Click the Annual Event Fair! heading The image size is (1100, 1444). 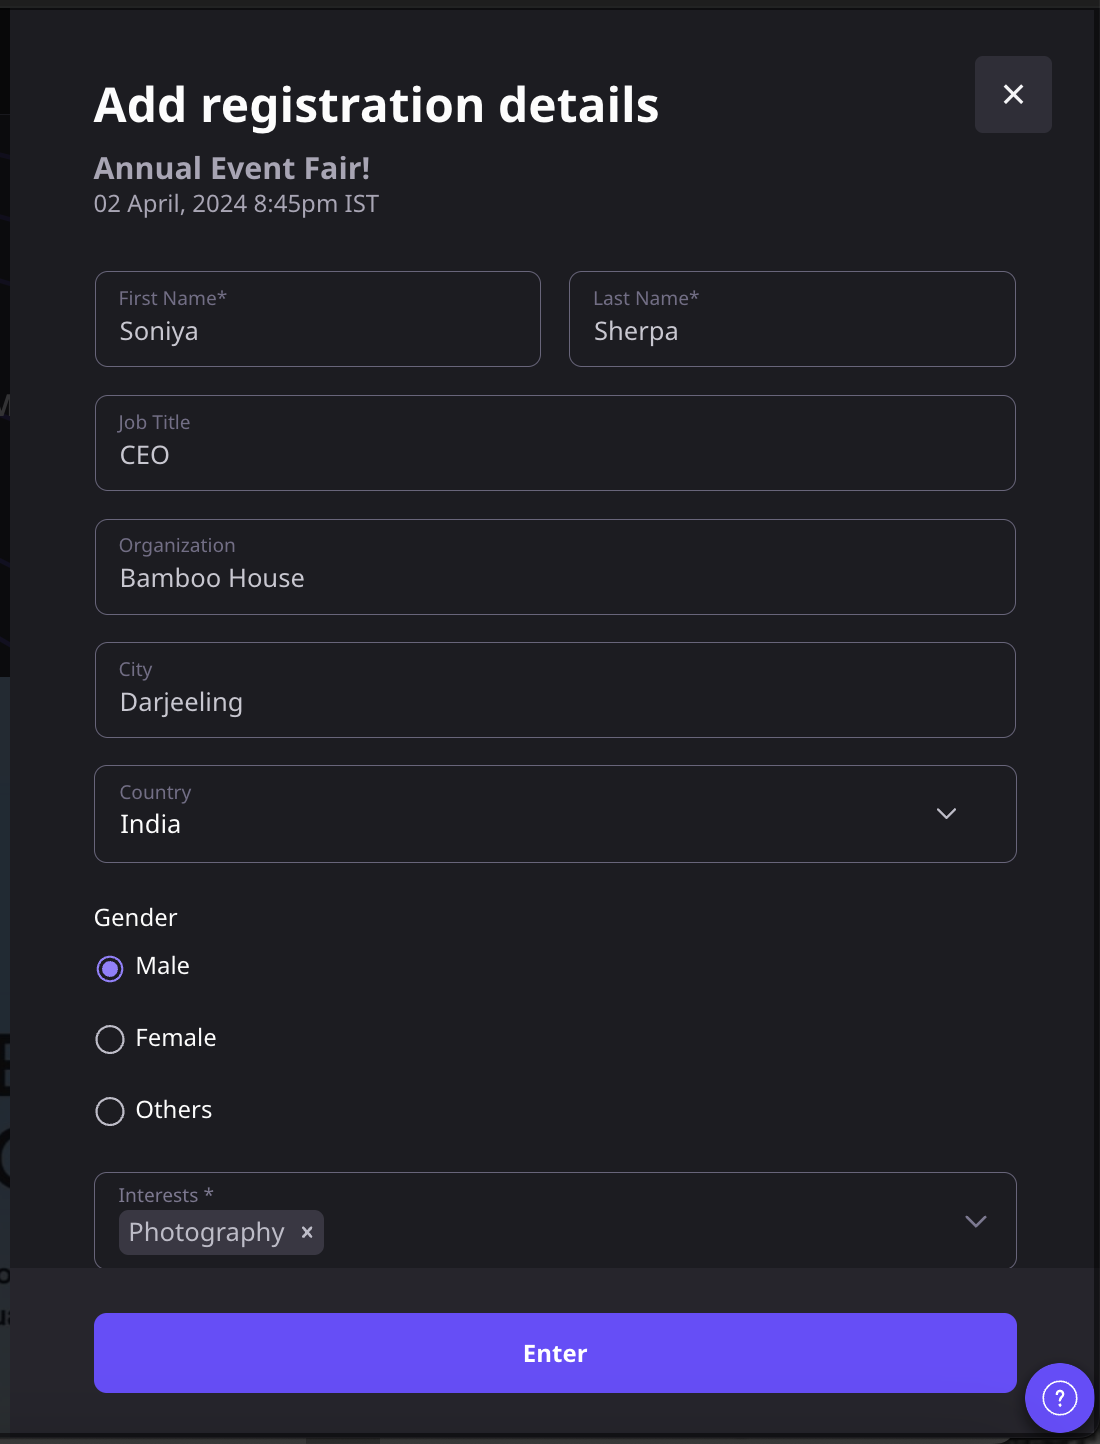tap(232, 168)
